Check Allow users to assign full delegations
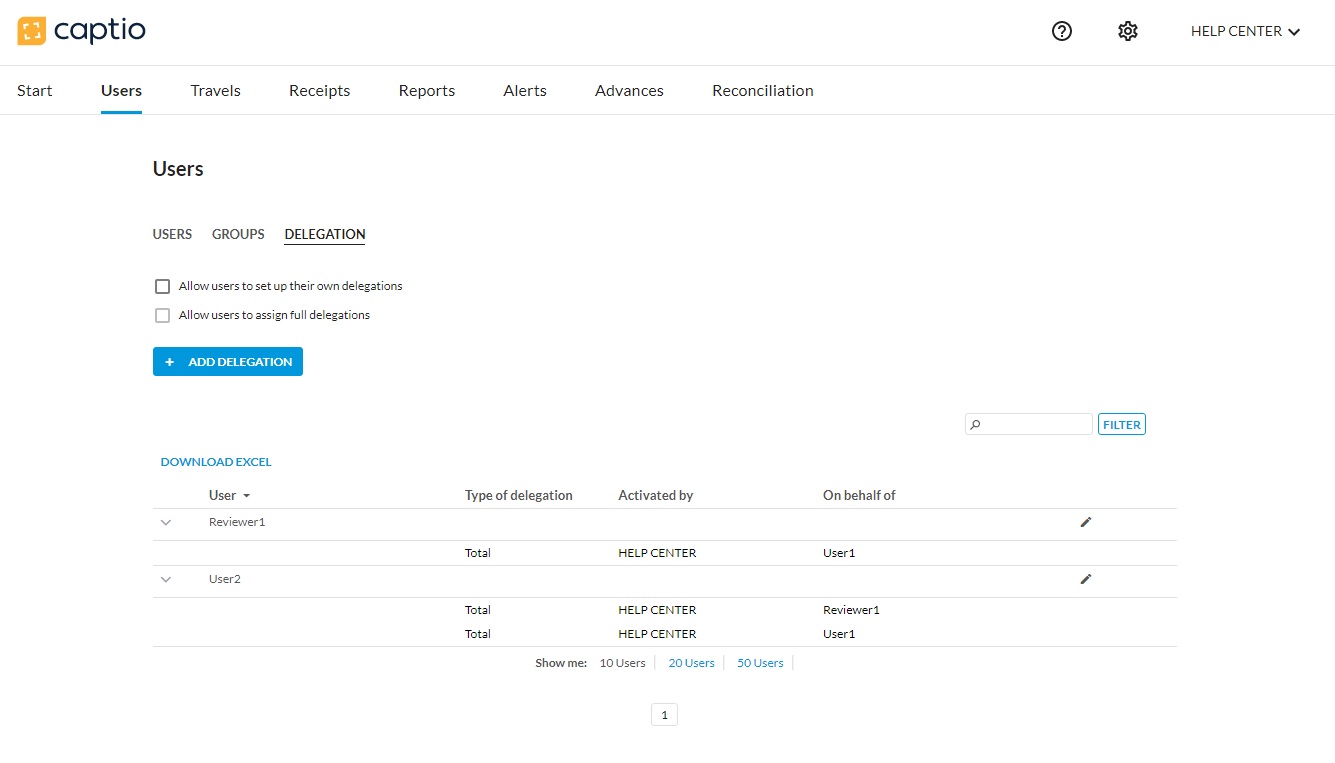Screen dimensions: 1335x763 pyautogui.click(x=163, y=316)
